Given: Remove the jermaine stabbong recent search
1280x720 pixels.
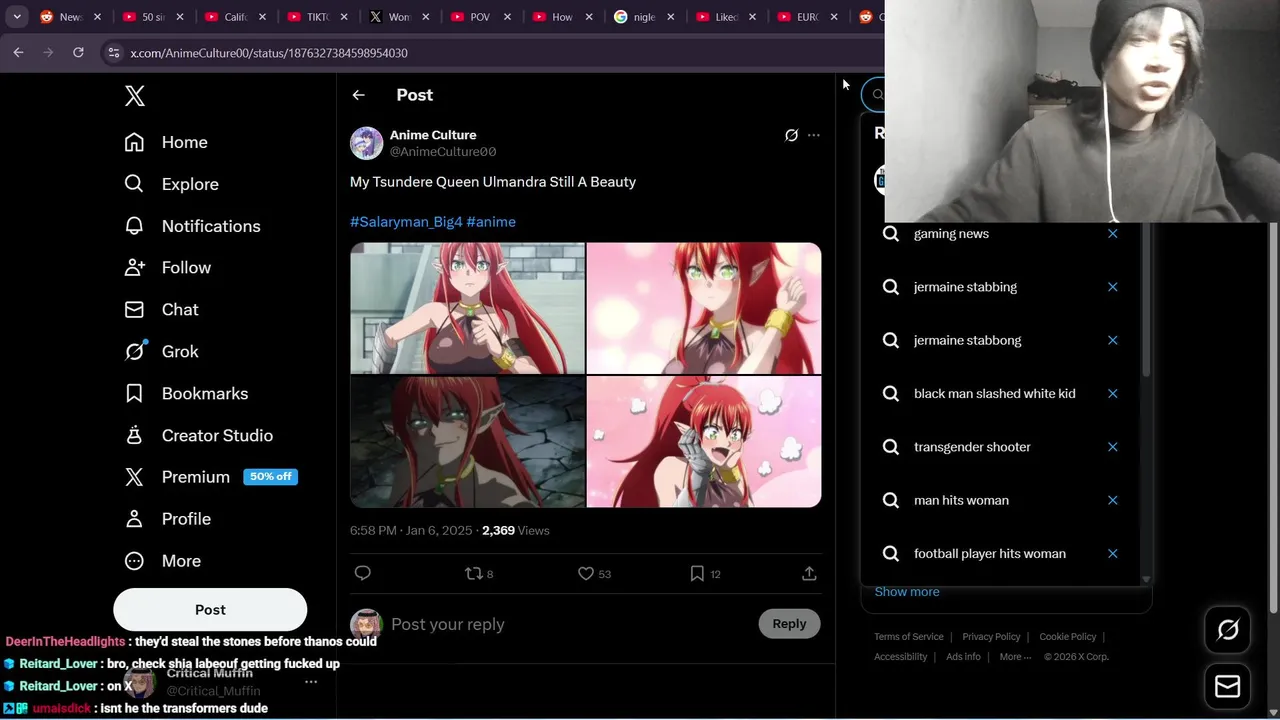Looking at the screenshot, I should pyautogui.click(x=1112, y=340).
